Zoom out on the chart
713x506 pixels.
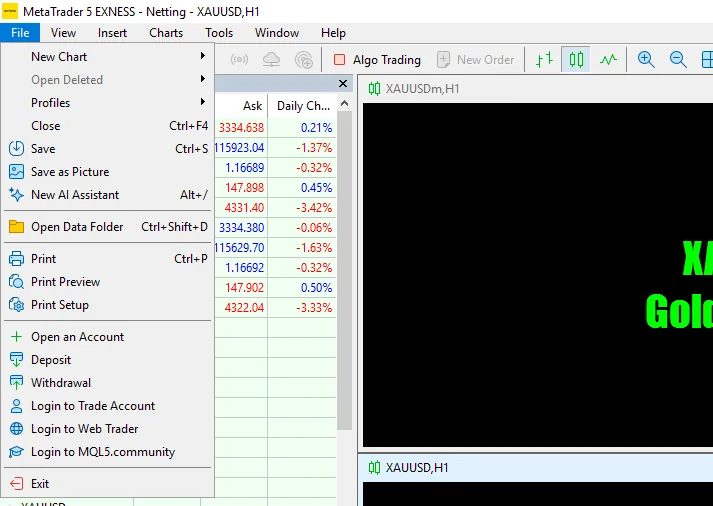pyautogui.click(x=678, y=60)
